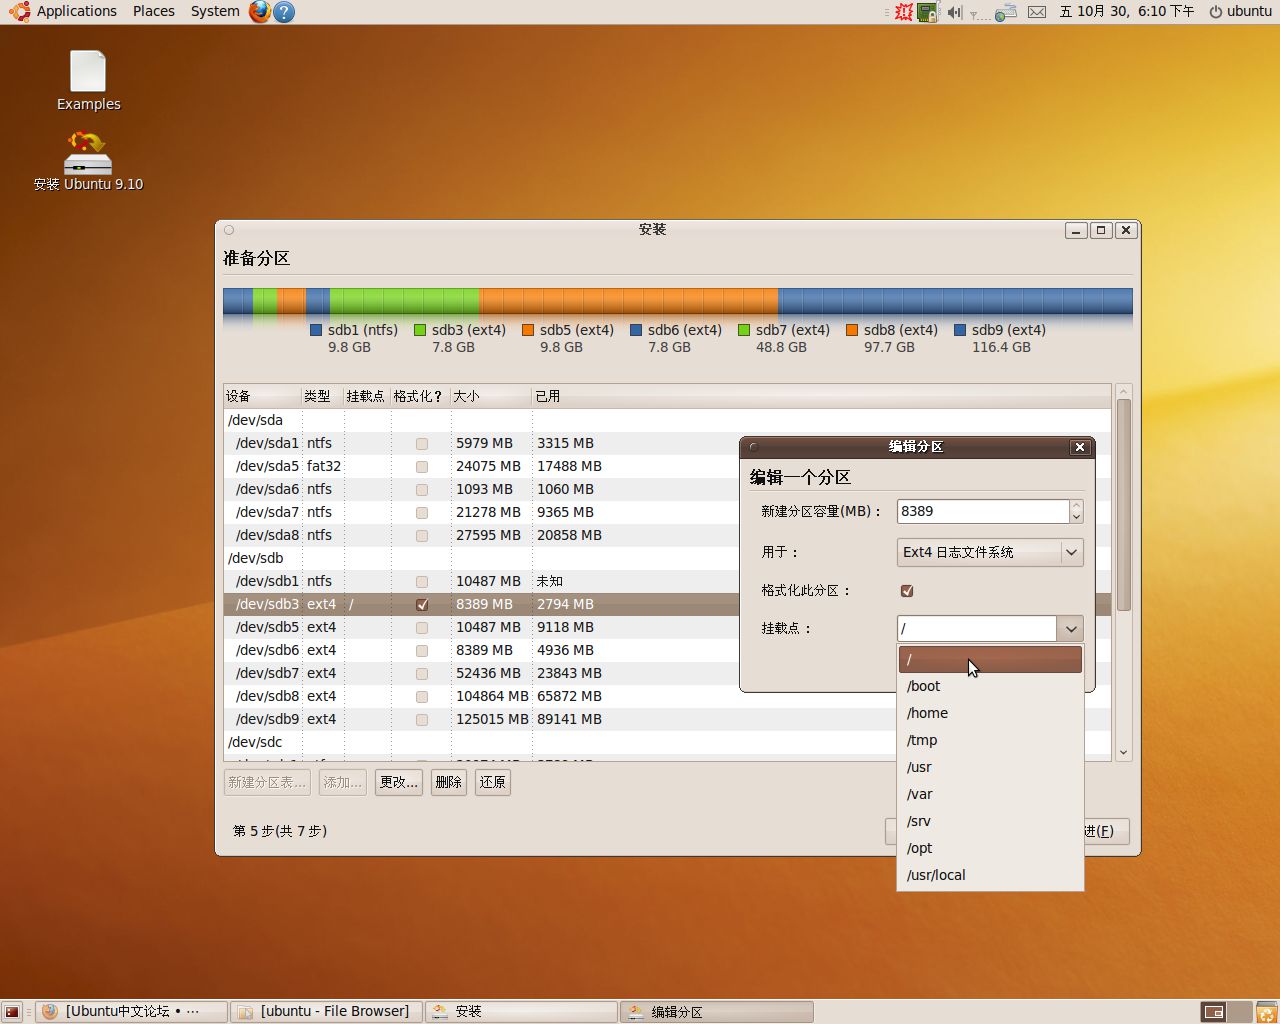Open the mail envelope tray icon
Screen dimensions: 1280x1024
1037,12
